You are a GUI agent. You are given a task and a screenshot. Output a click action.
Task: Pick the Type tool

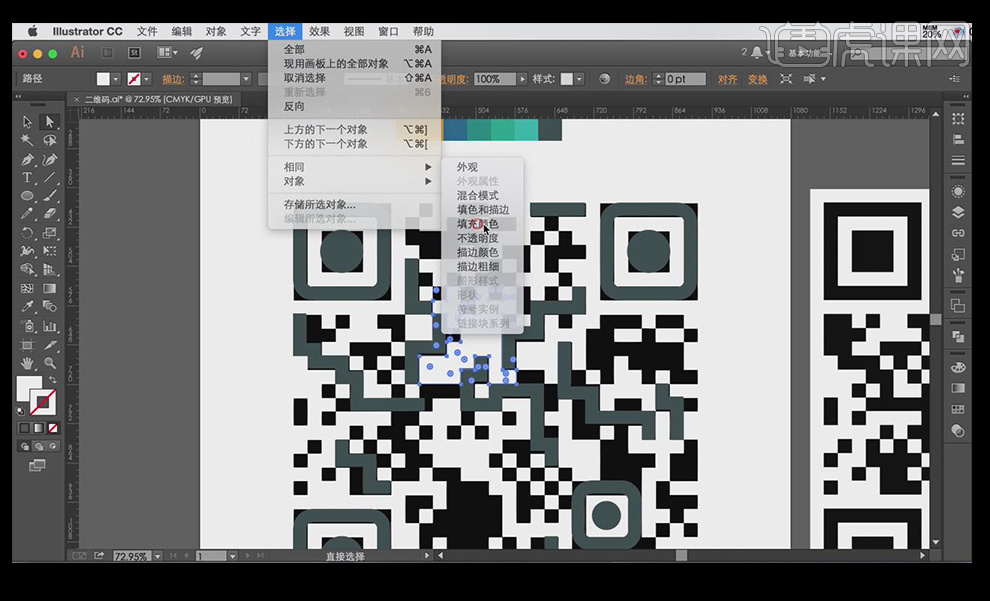27,178
